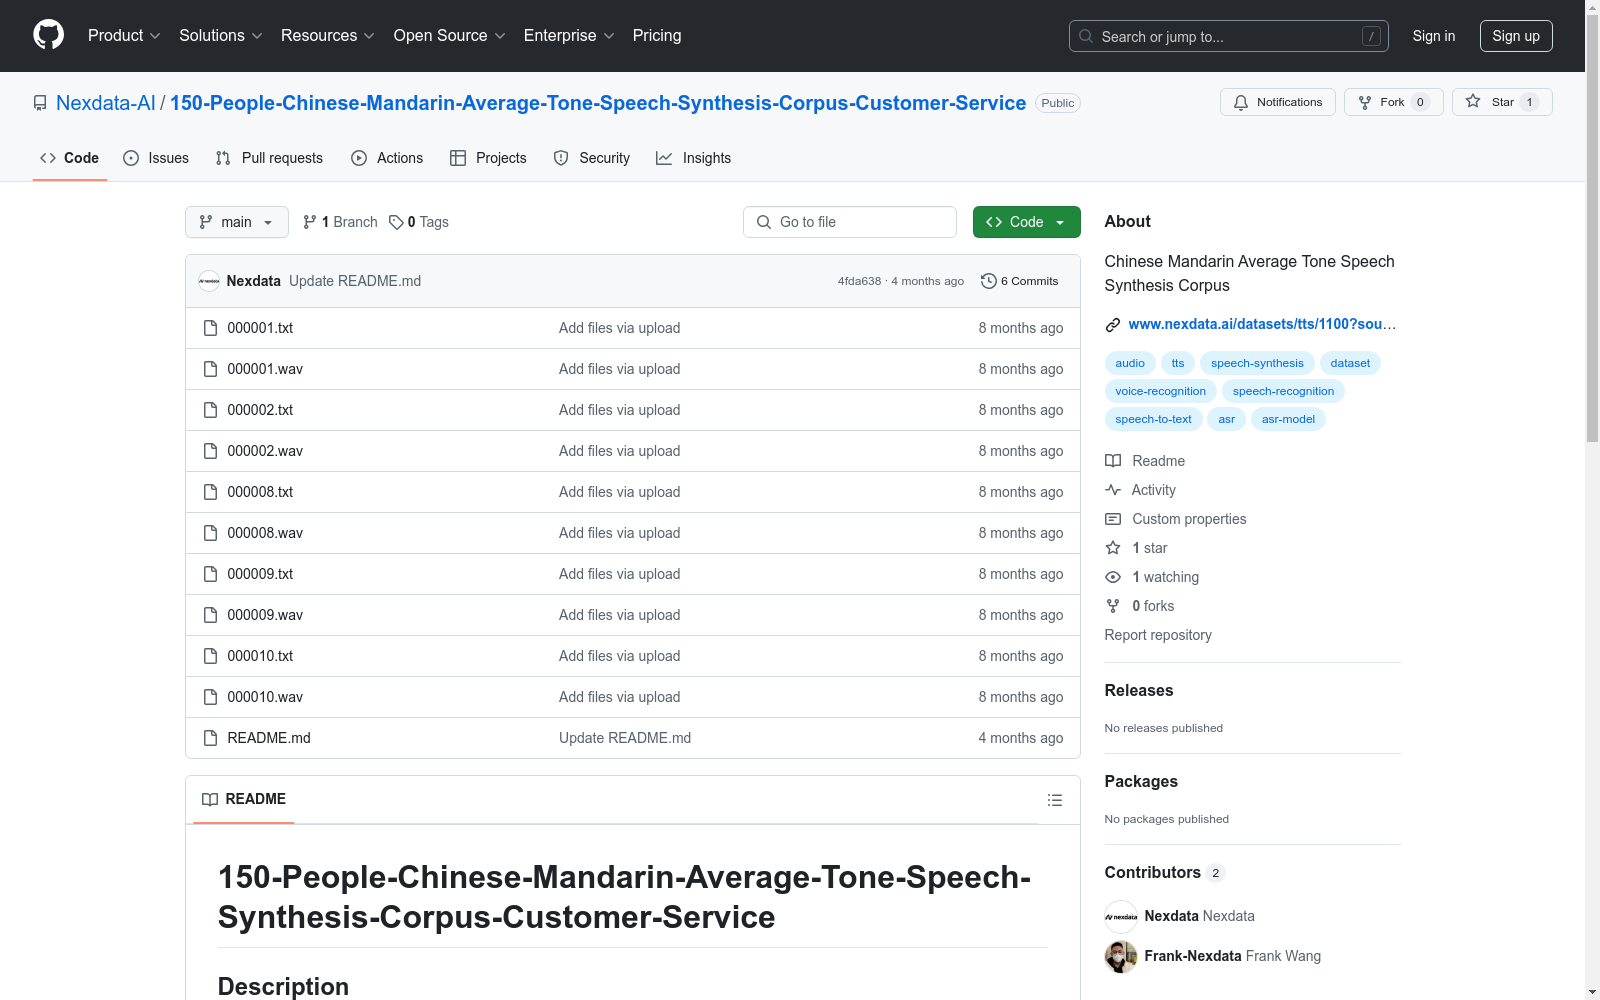Open the 6 Commits history
This screenshot has height=1000, width=1600.
coord(1020,281)
